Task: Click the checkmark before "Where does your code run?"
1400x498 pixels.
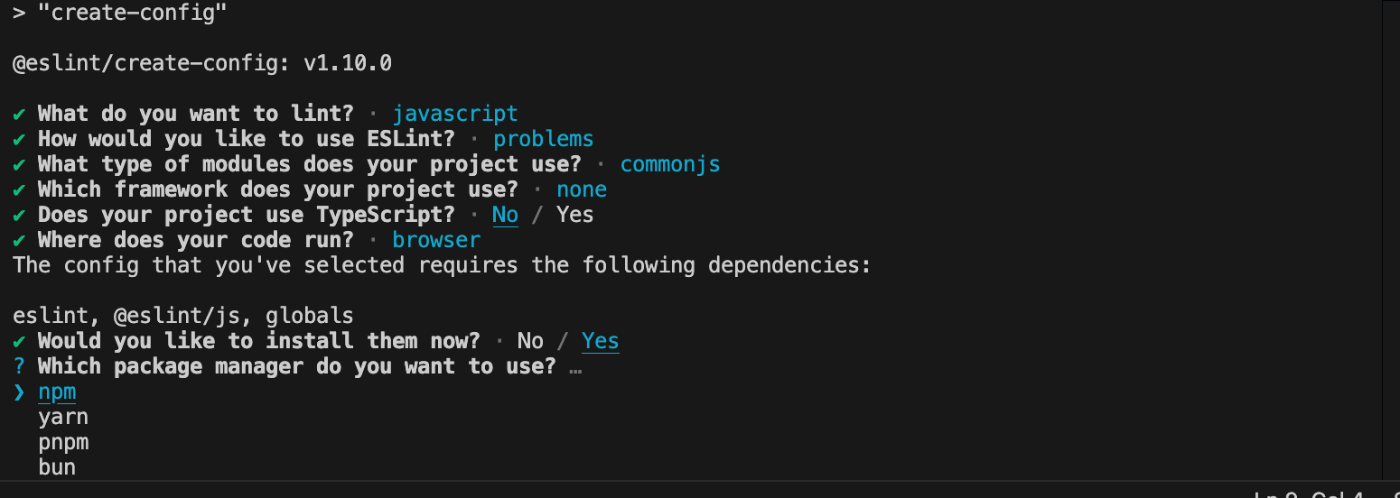Action: click(19, 240)
